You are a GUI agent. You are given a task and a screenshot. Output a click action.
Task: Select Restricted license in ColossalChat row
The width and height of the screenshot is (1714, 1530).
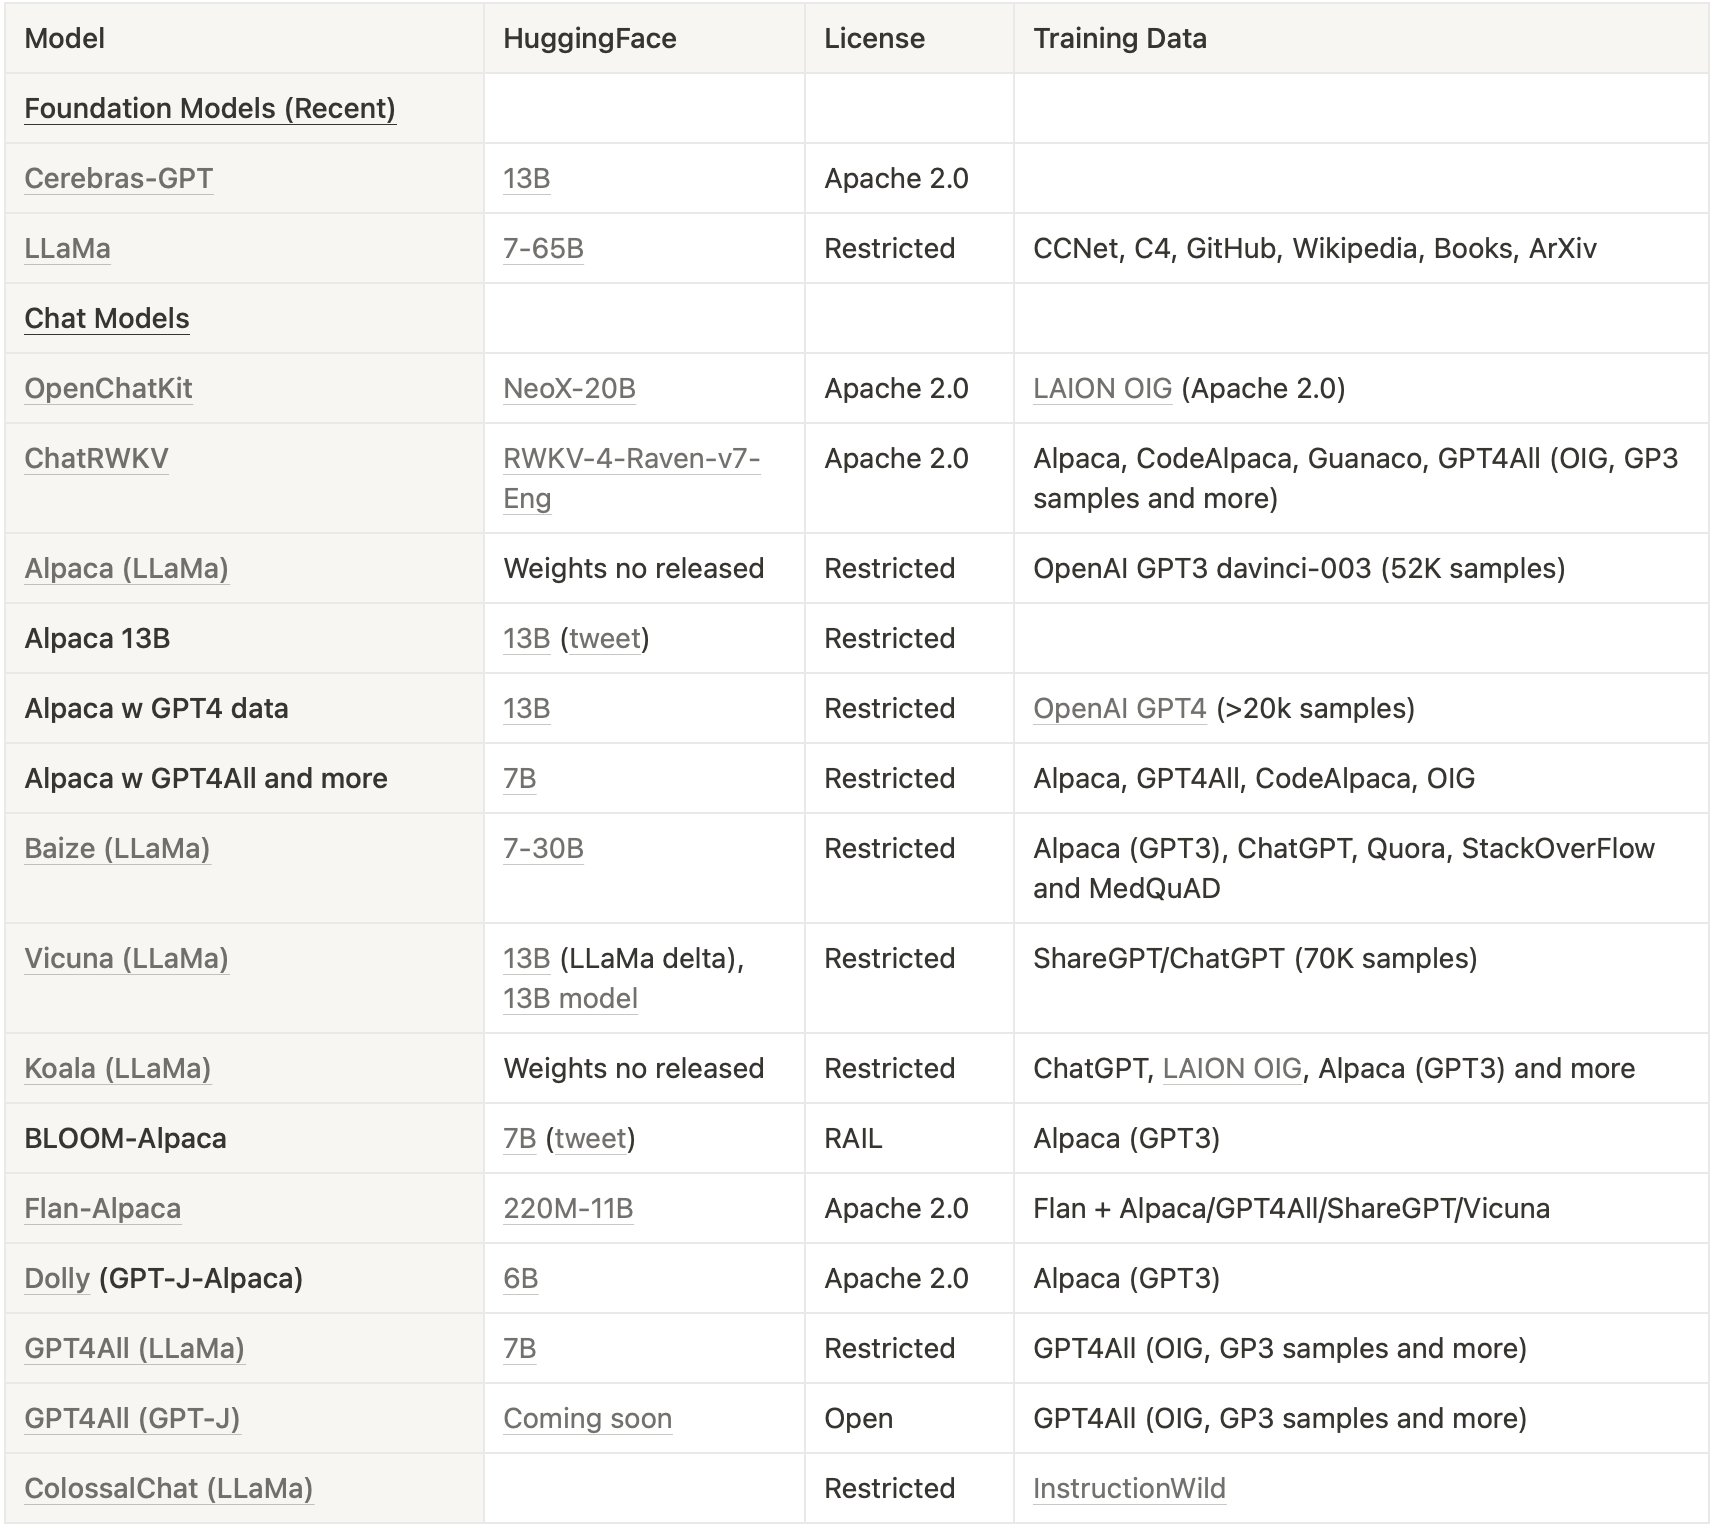point(909,1488)
